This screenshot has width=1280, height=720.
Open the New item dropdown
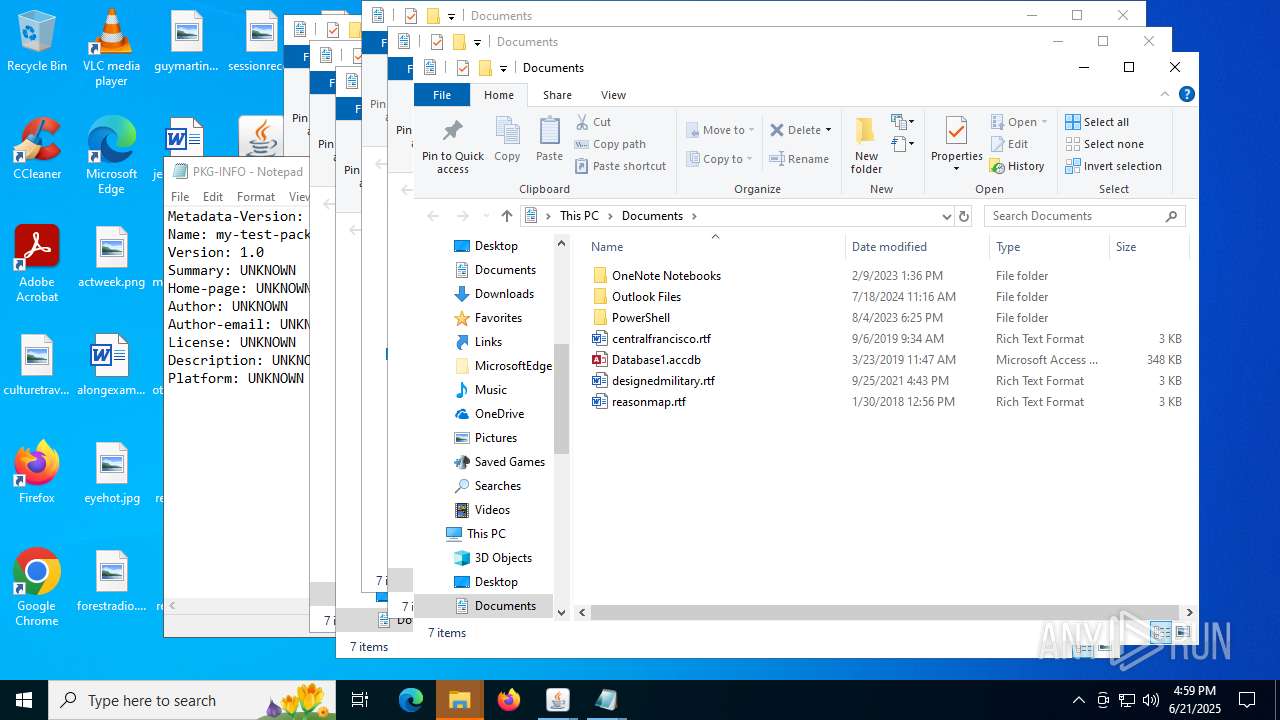click(x=903, y=122)
